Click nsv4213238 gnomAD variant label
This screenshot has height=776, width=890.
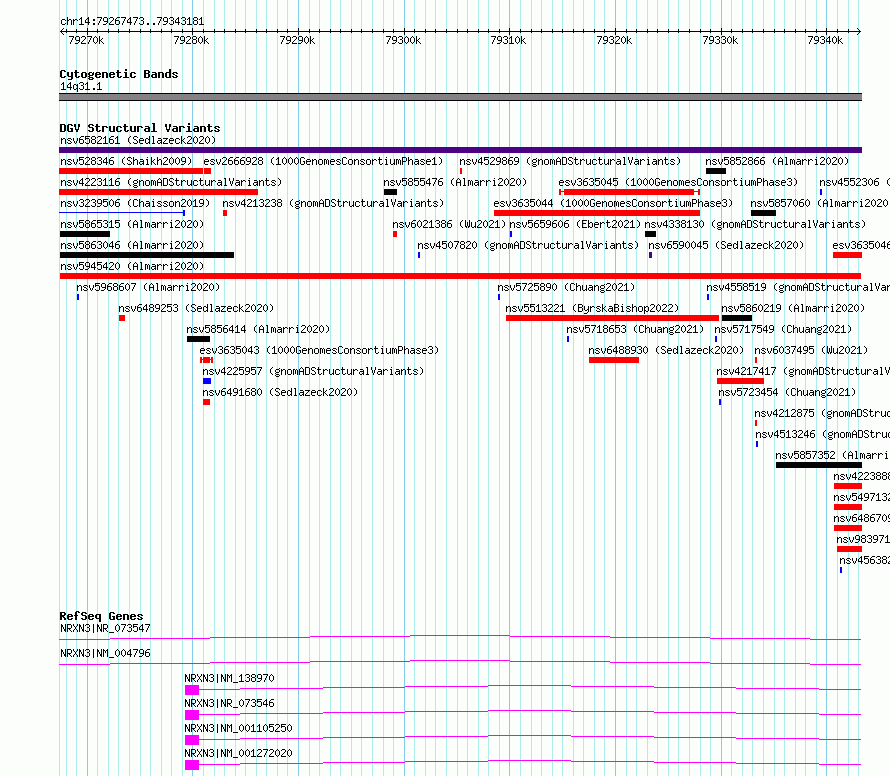(x=333, y=203)
